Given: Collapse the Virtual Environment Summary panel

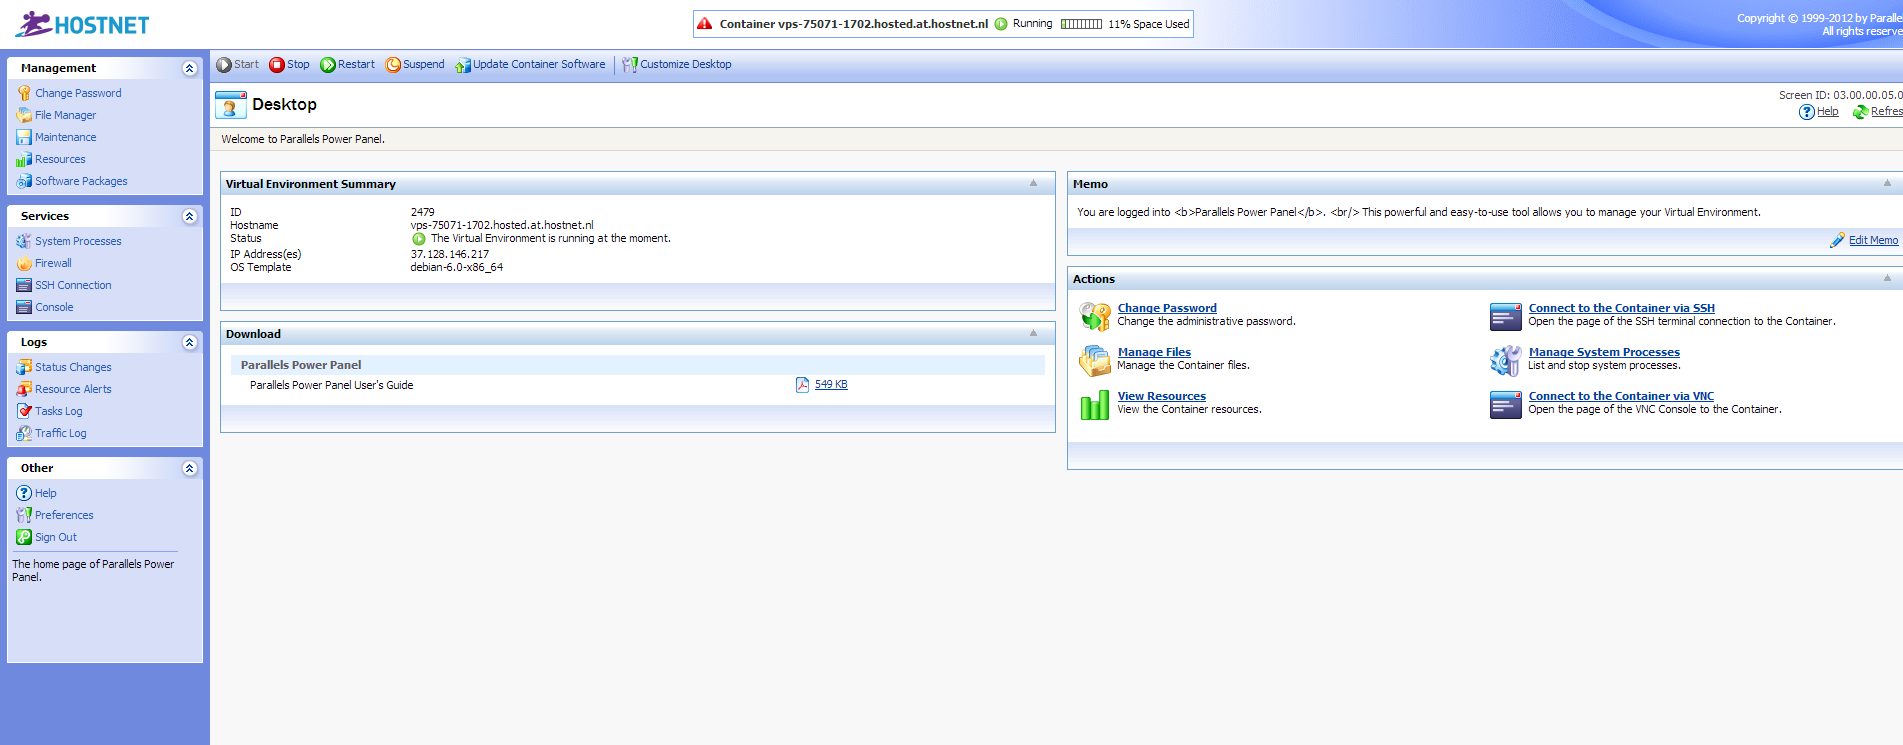Looking at the screenshot, I should (x=1033, y=184).
